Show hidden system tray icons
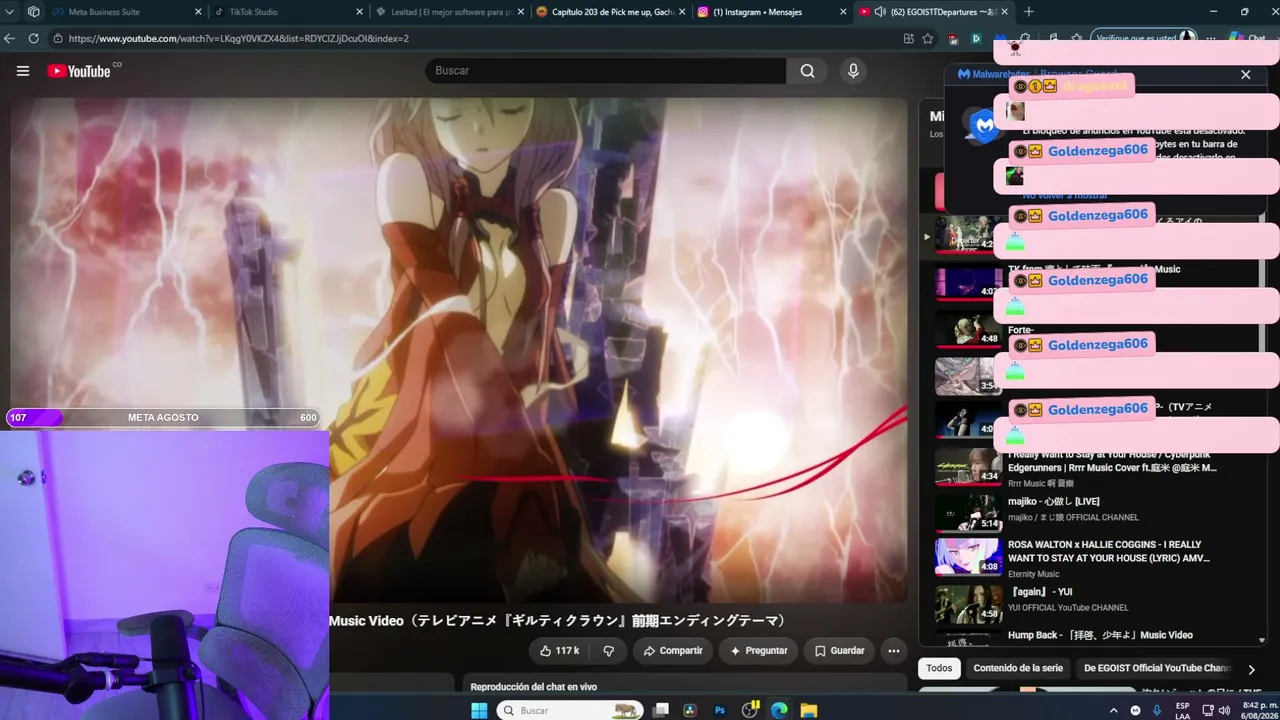Image resolution: width=1280 pixels, height=720 pixels. [1114, 710]
